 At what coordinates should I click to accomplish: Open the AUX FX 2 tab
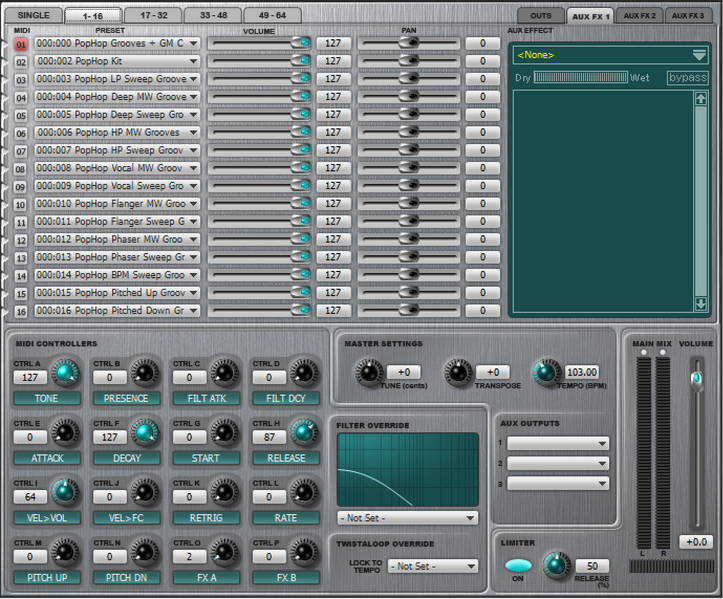tap(640, 15)
